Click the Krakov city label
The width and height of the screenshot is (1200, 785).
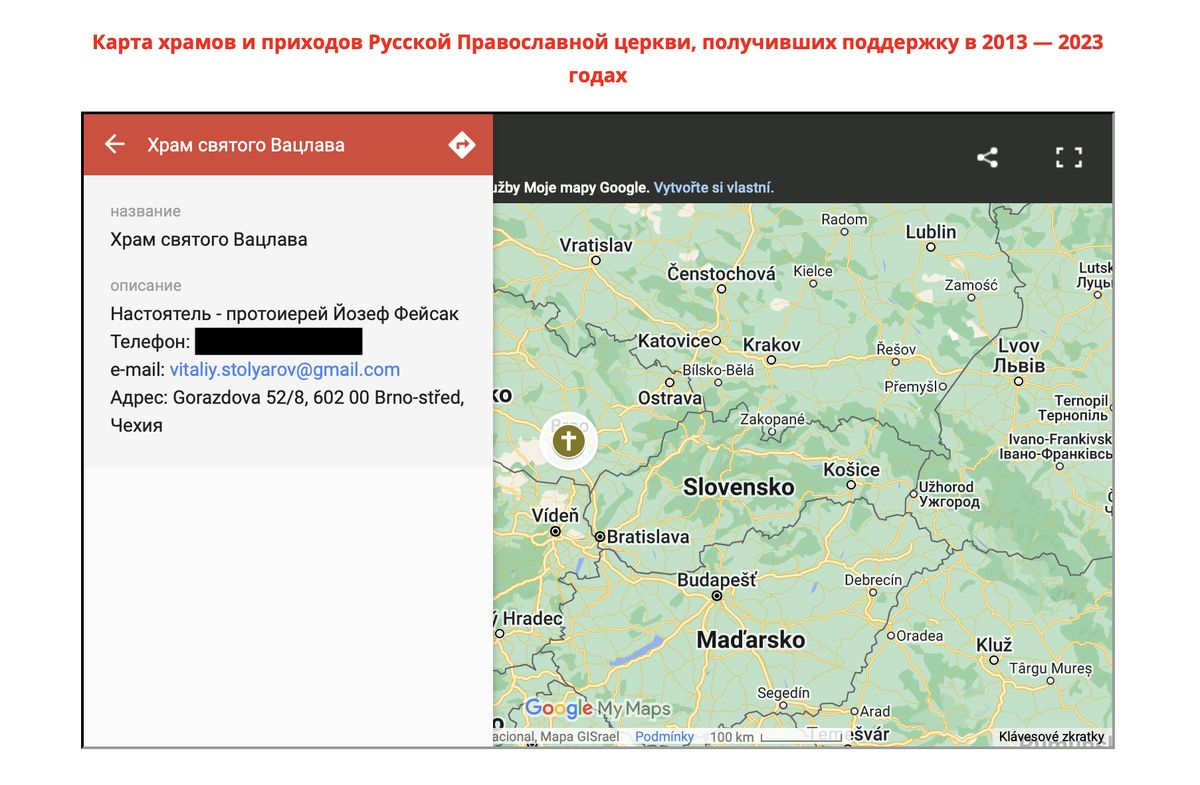772,344
